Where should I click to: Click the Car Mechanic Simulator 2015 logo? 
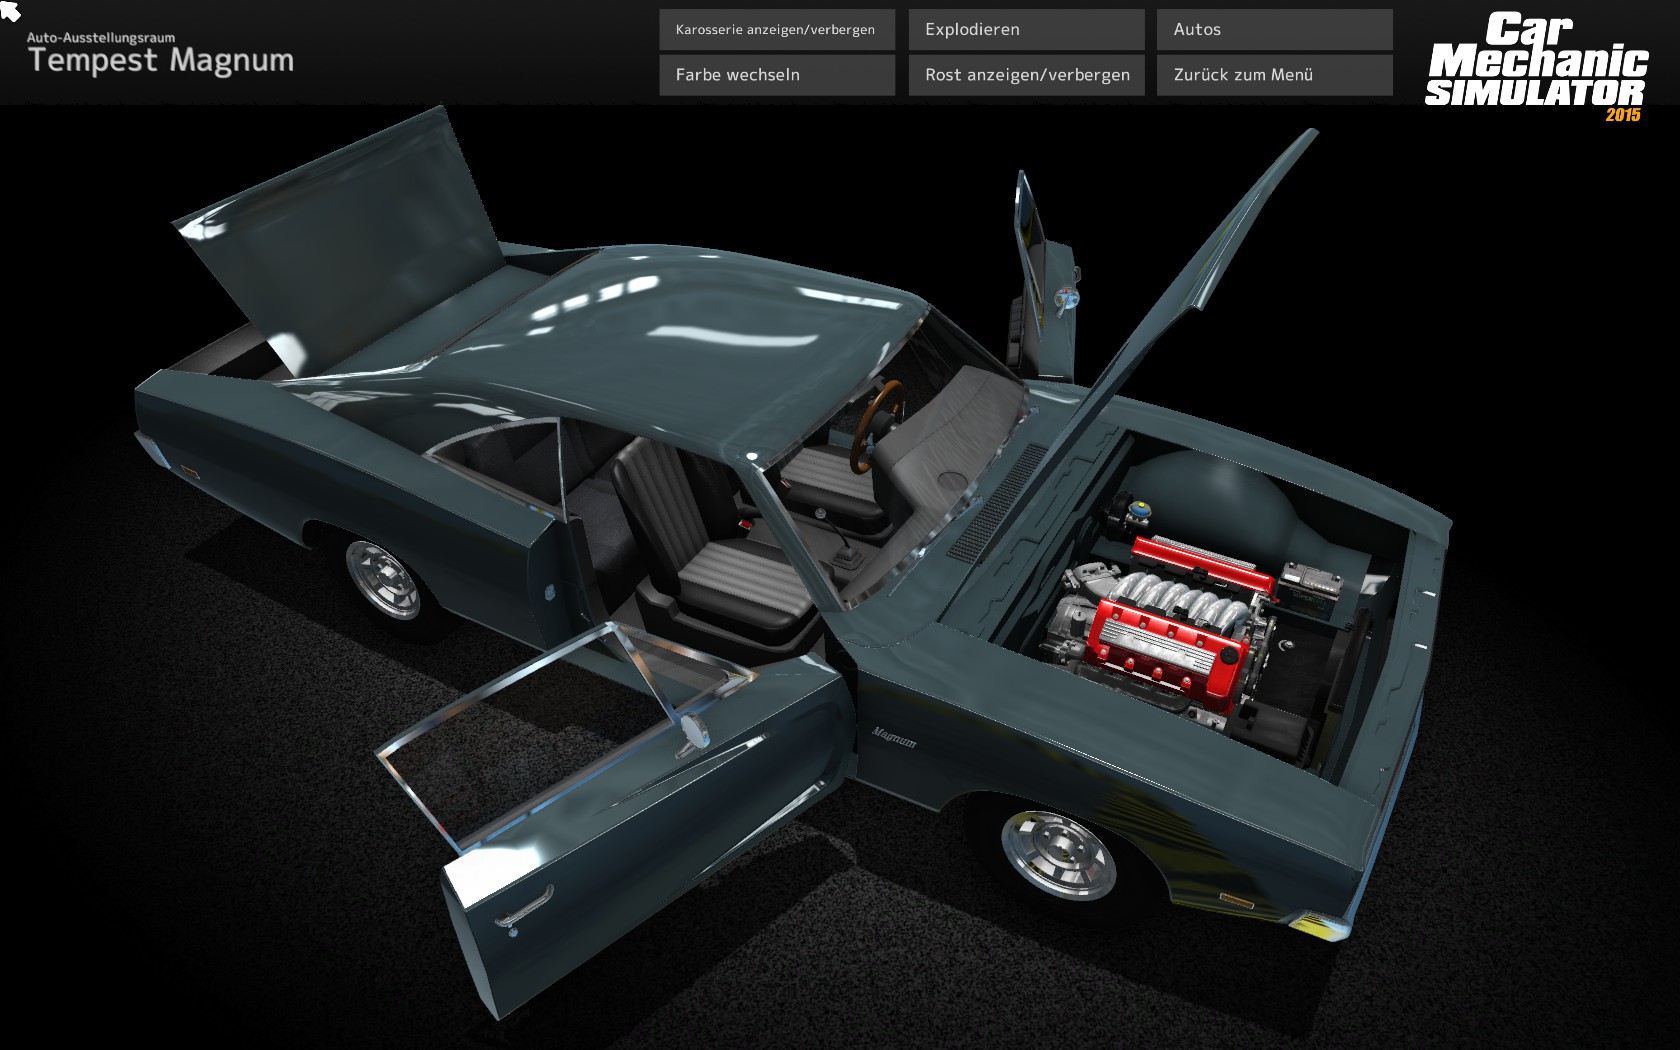[x=1537, y=66]
